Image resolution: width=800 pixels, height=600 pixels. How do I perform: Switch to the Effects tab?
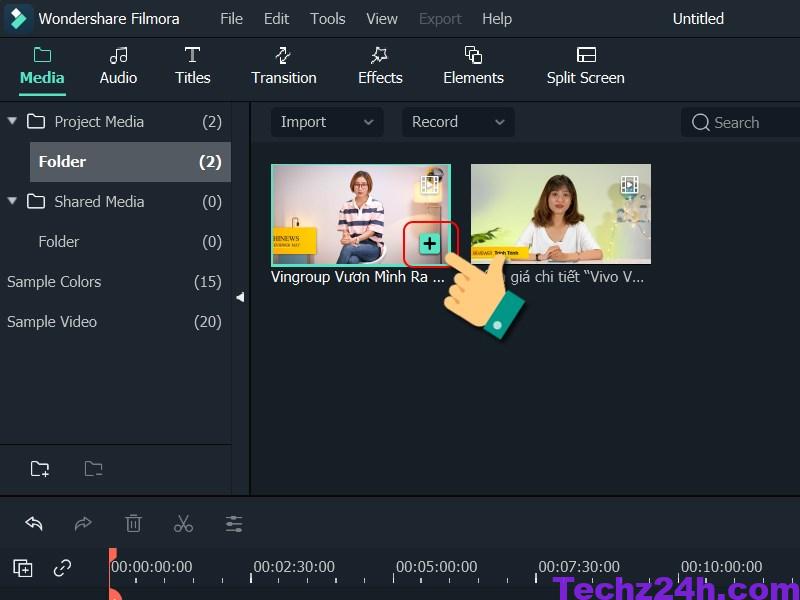380,66
